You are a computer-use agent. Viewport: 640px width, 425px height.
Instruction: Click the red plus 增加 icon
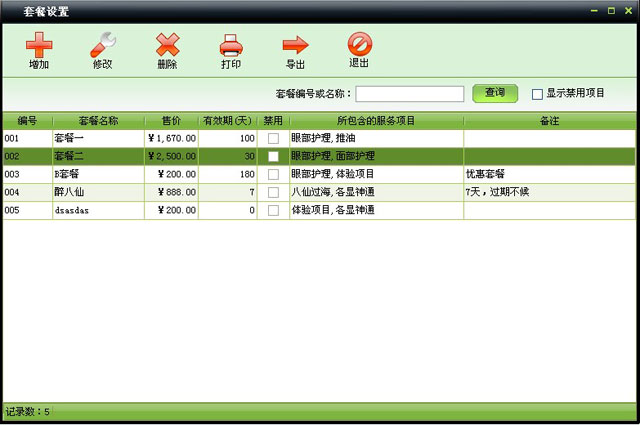coord(39,45)
